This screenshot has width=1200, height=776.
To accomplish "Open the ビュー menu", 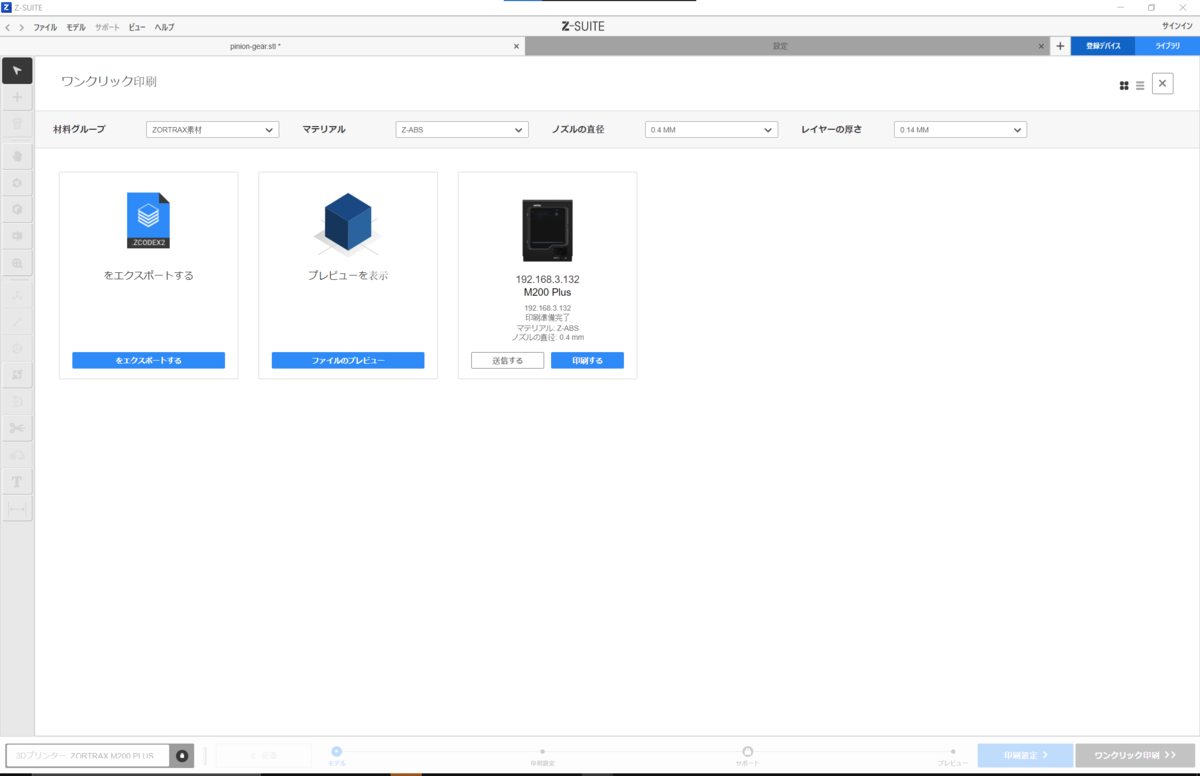I will (x=137, y=27).
